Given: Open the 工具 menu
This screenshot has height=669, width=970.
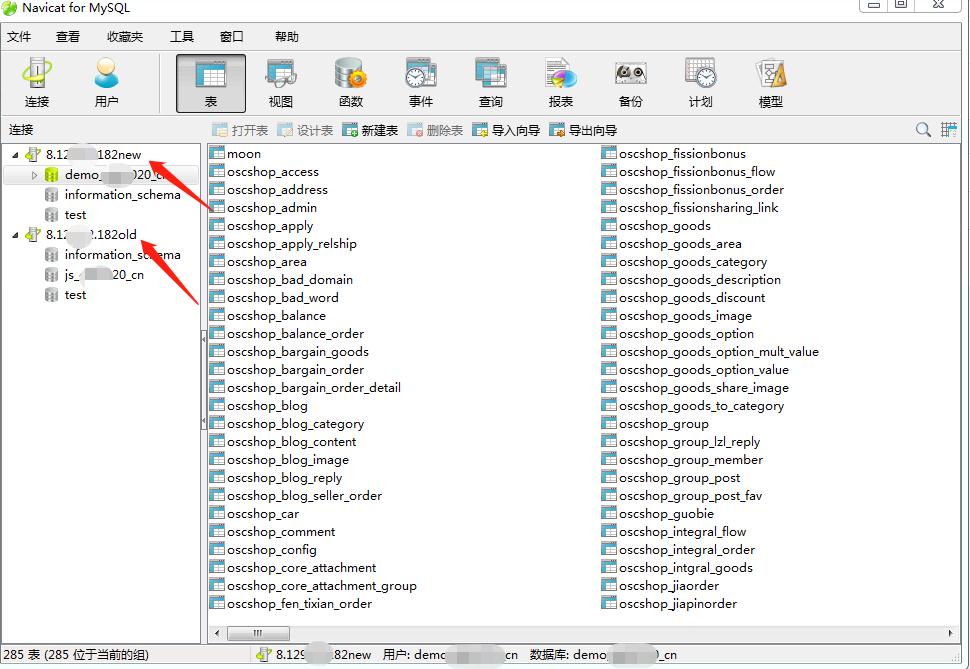Looking at the screenshot, I should click(x=182, y=37).
